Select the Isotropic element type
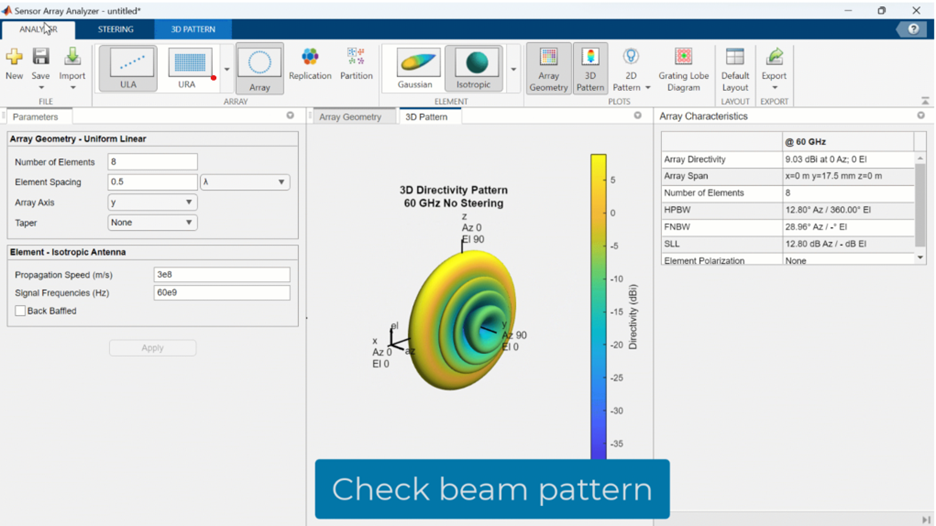This screenshot has height=526, width=936. click(x=473, y=68)
